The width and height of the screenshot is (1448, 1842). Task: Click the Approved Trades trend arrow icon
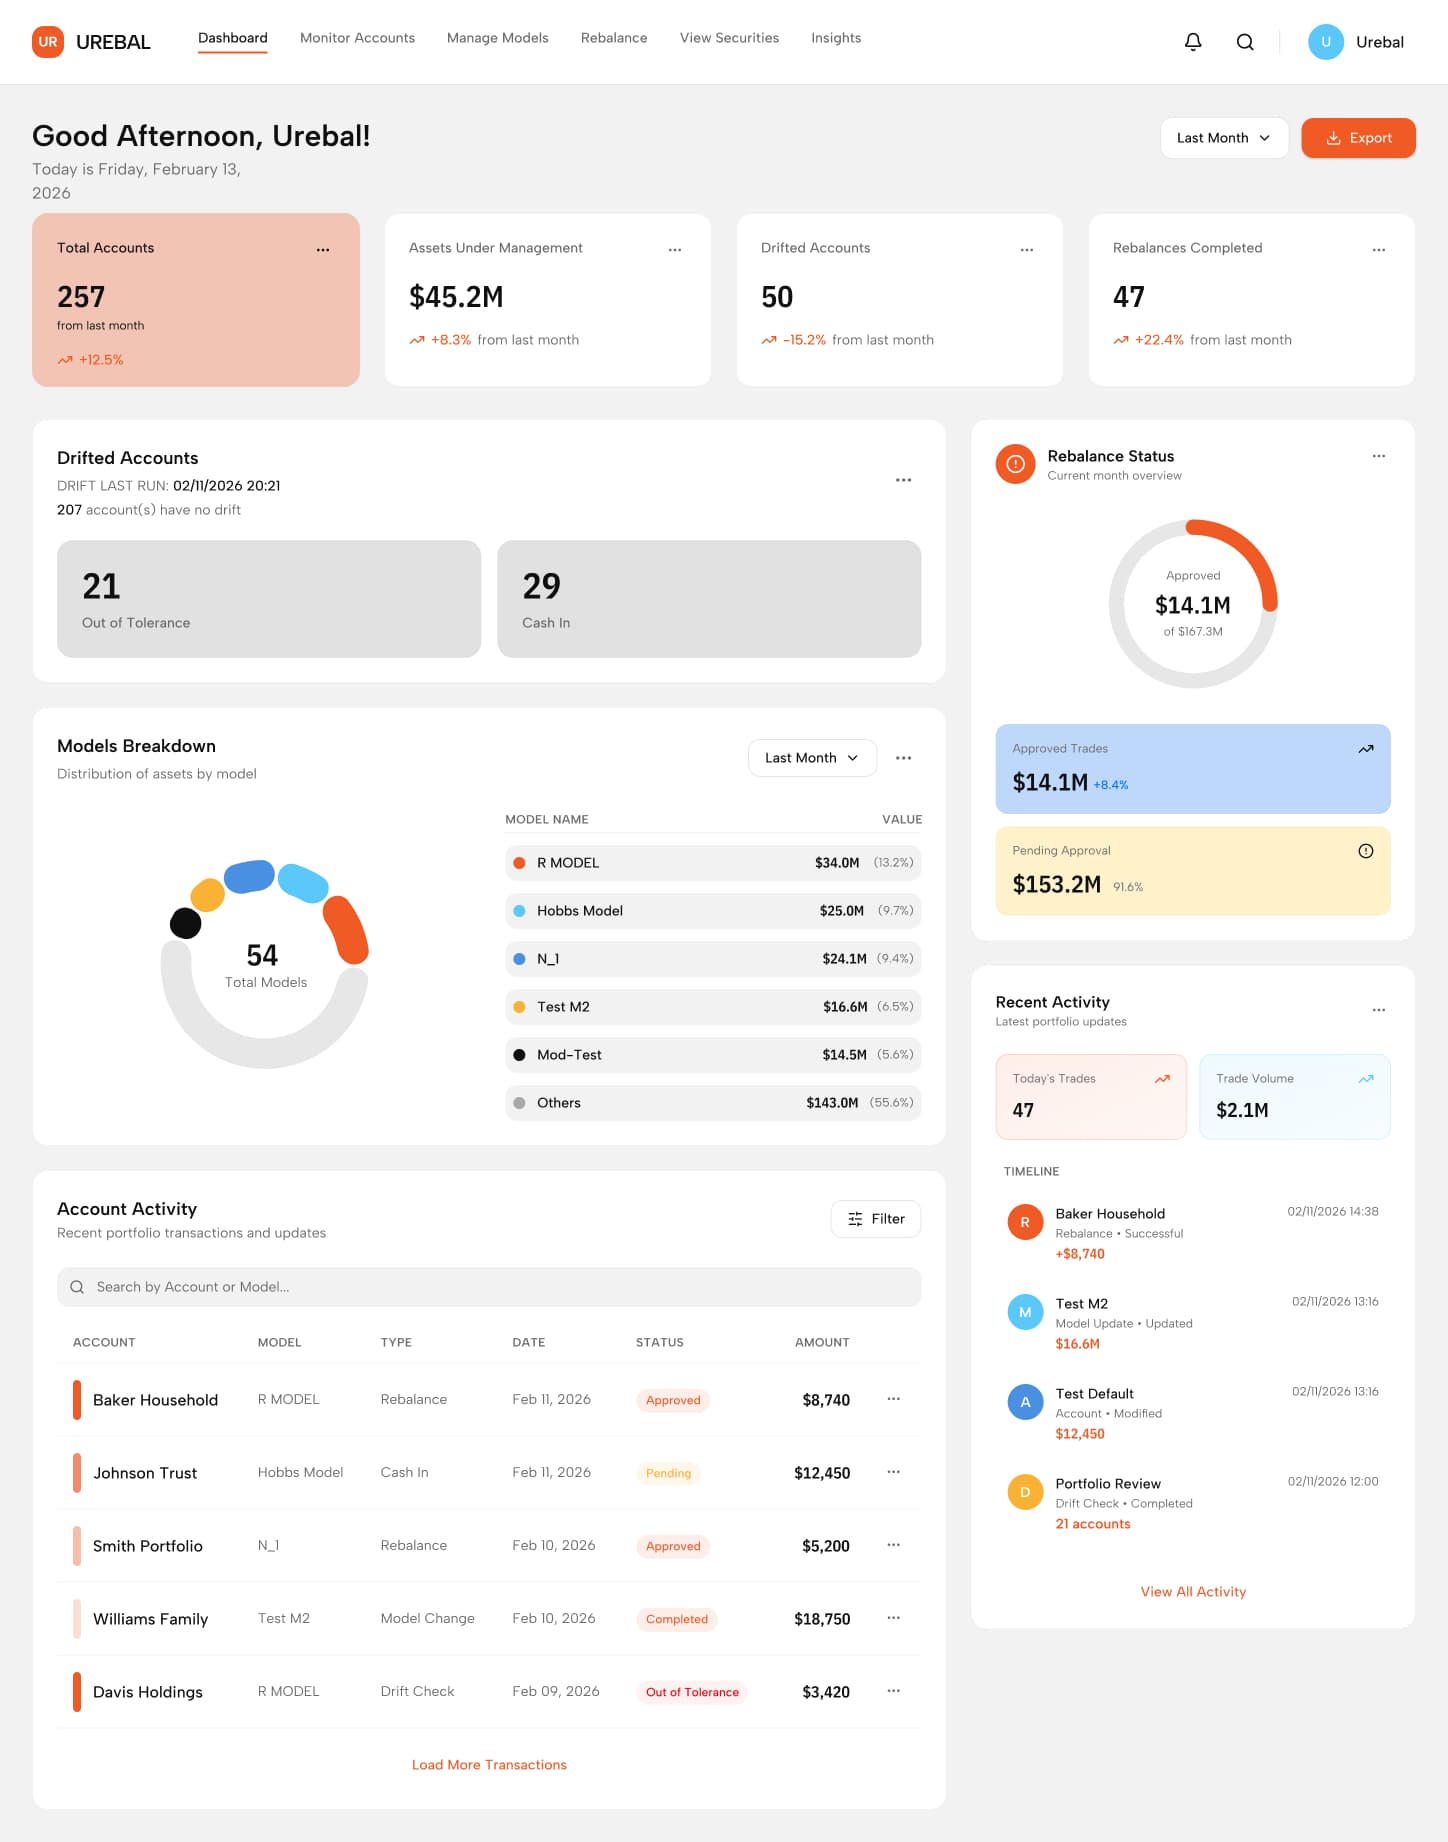pos(1366,749)
